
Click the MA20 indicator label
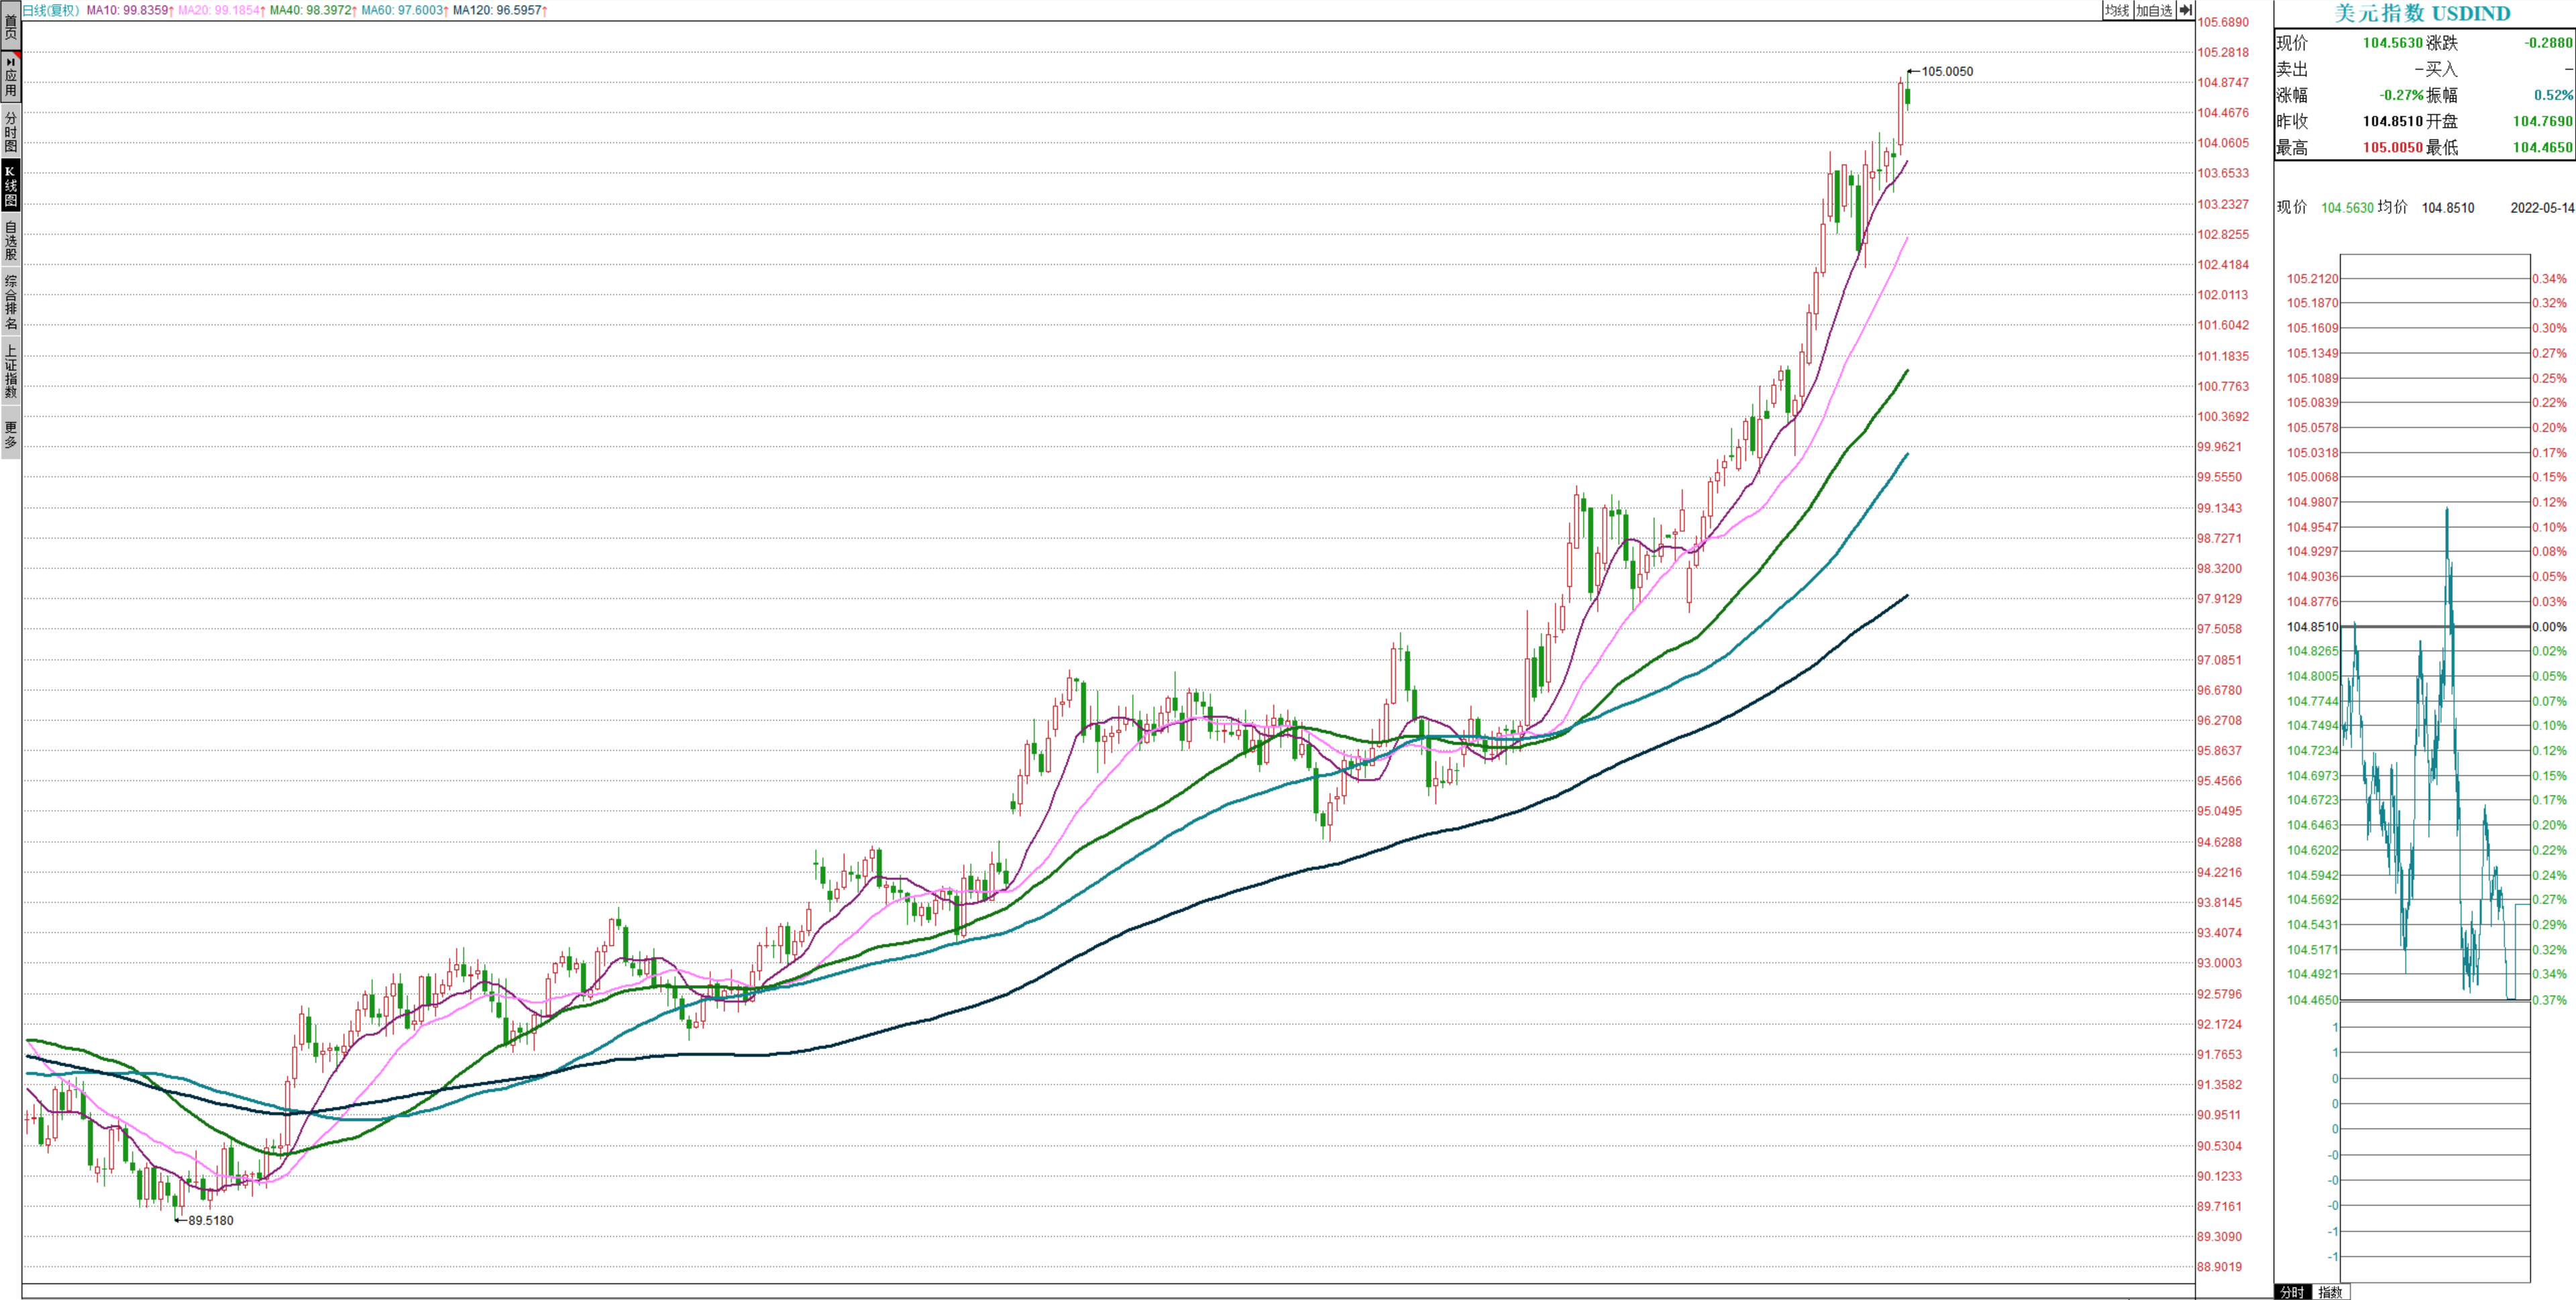coord(222,10)
